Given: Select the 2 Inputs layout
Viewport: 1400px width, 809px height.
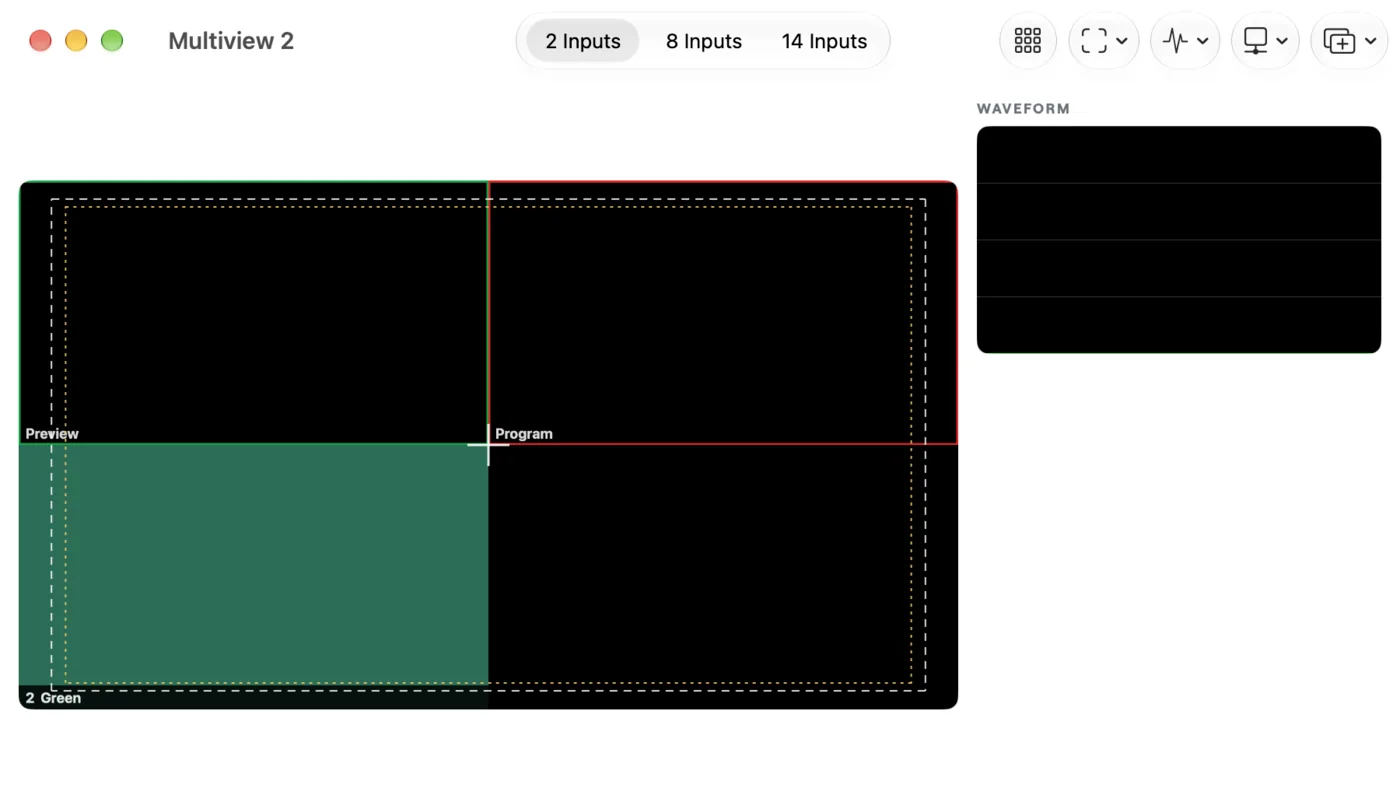Looking at the screenshot, I should pyautogui.click(x=583, y=41).
